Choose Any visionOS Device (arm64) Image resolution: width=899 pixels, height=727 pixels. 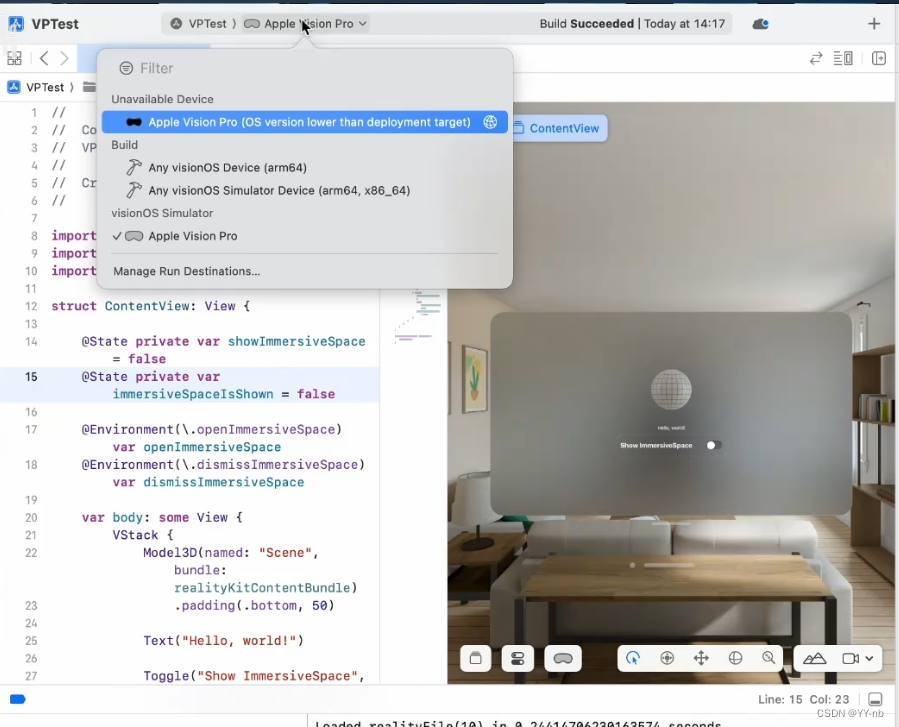tap(304, 167)
